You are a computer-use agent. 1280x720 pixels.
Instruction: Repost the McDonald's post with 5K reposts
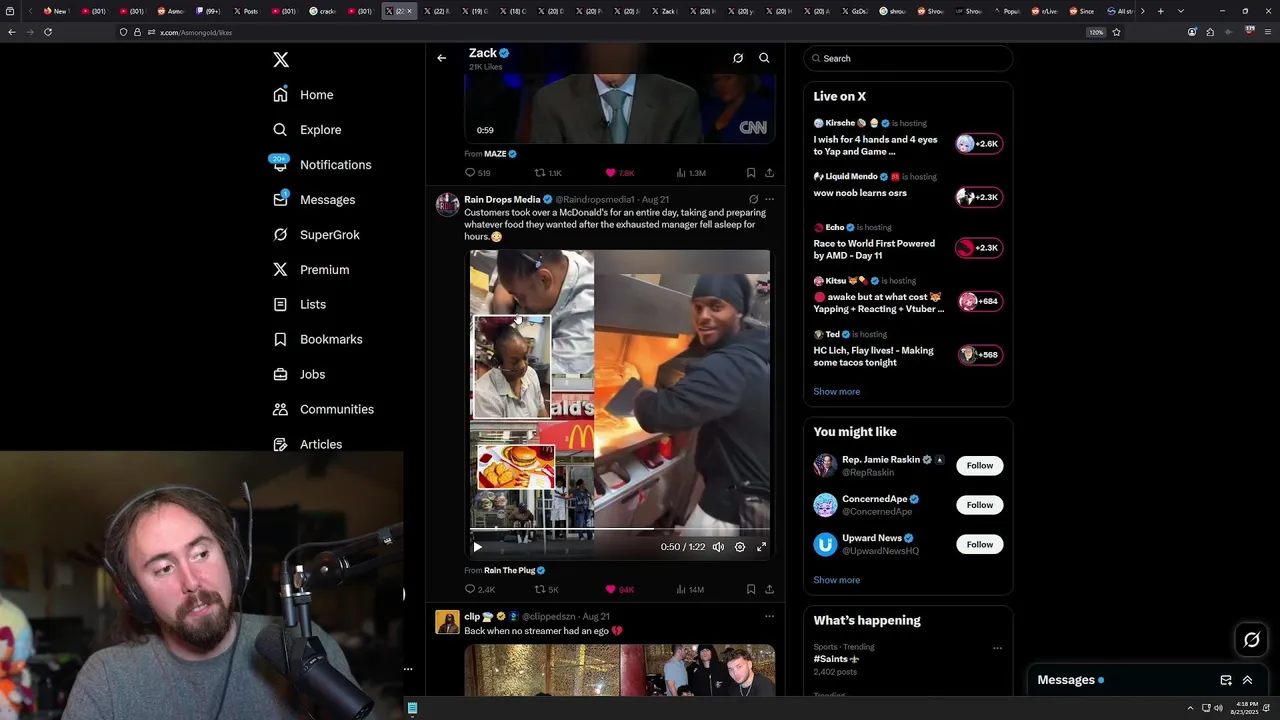click(546, 590)
